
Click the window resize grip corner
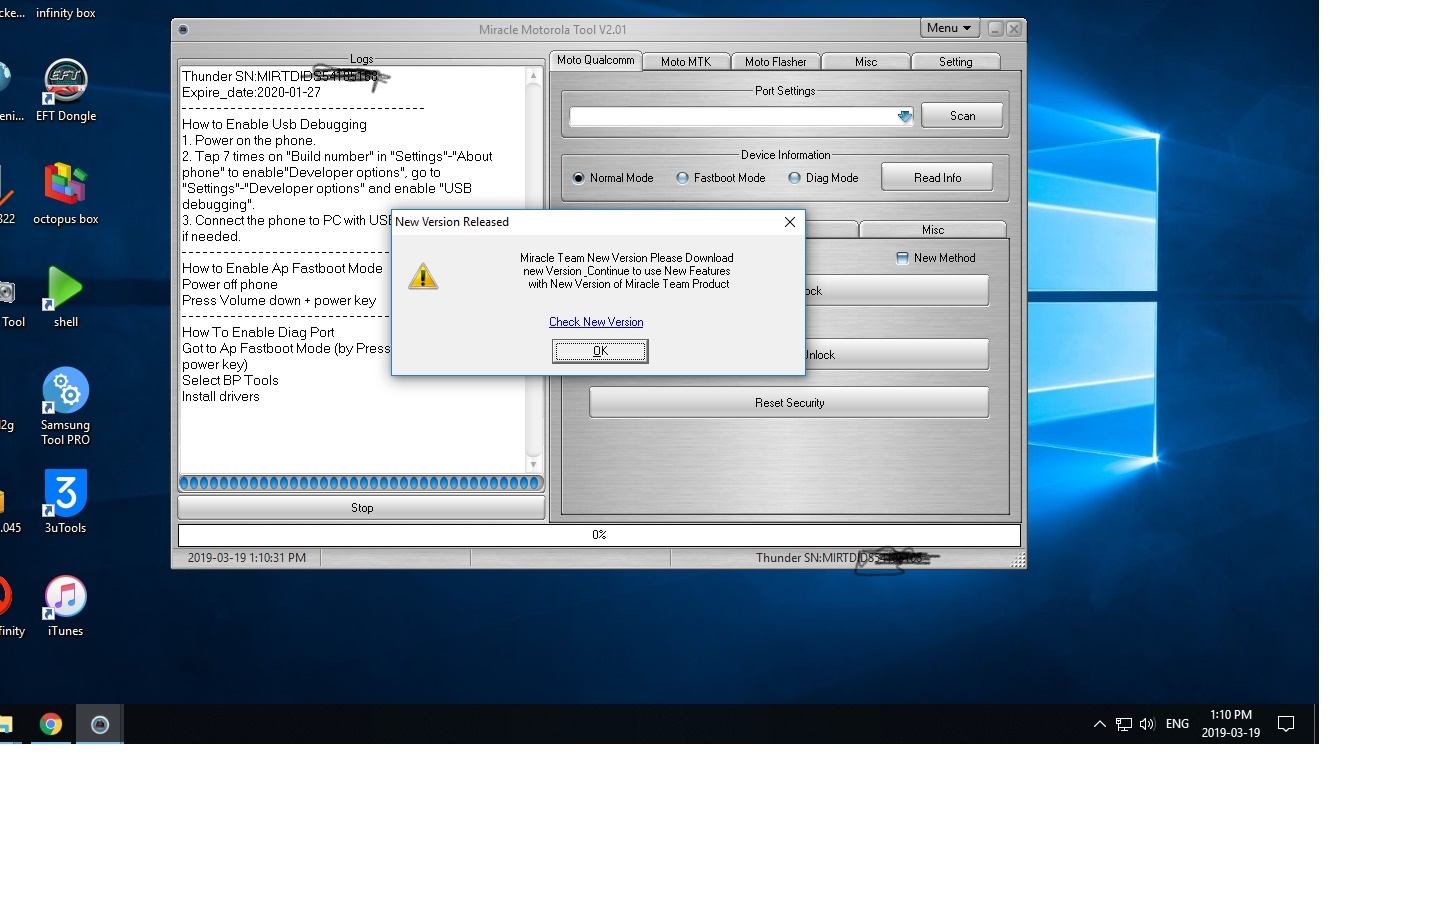(1018, 561)
